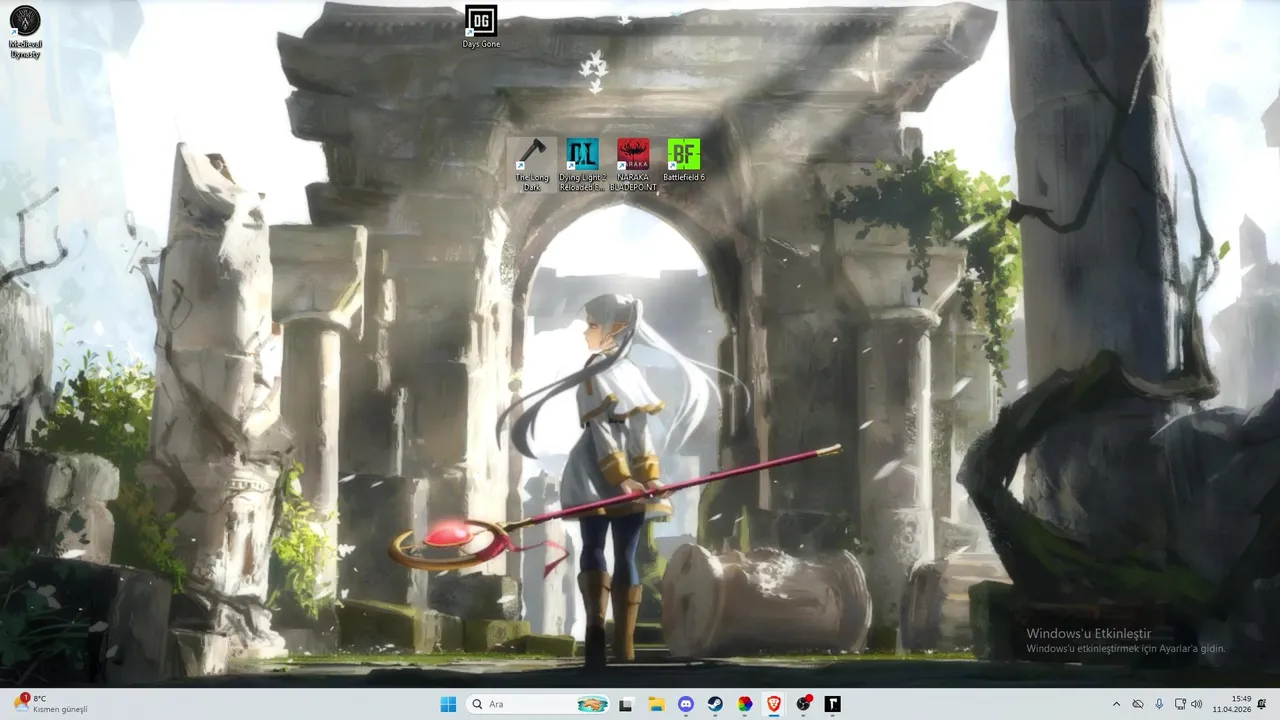Click the microphone tray icon
Image resolution: width=1280 pixels, height=720 pixels.
[1159, 704]
